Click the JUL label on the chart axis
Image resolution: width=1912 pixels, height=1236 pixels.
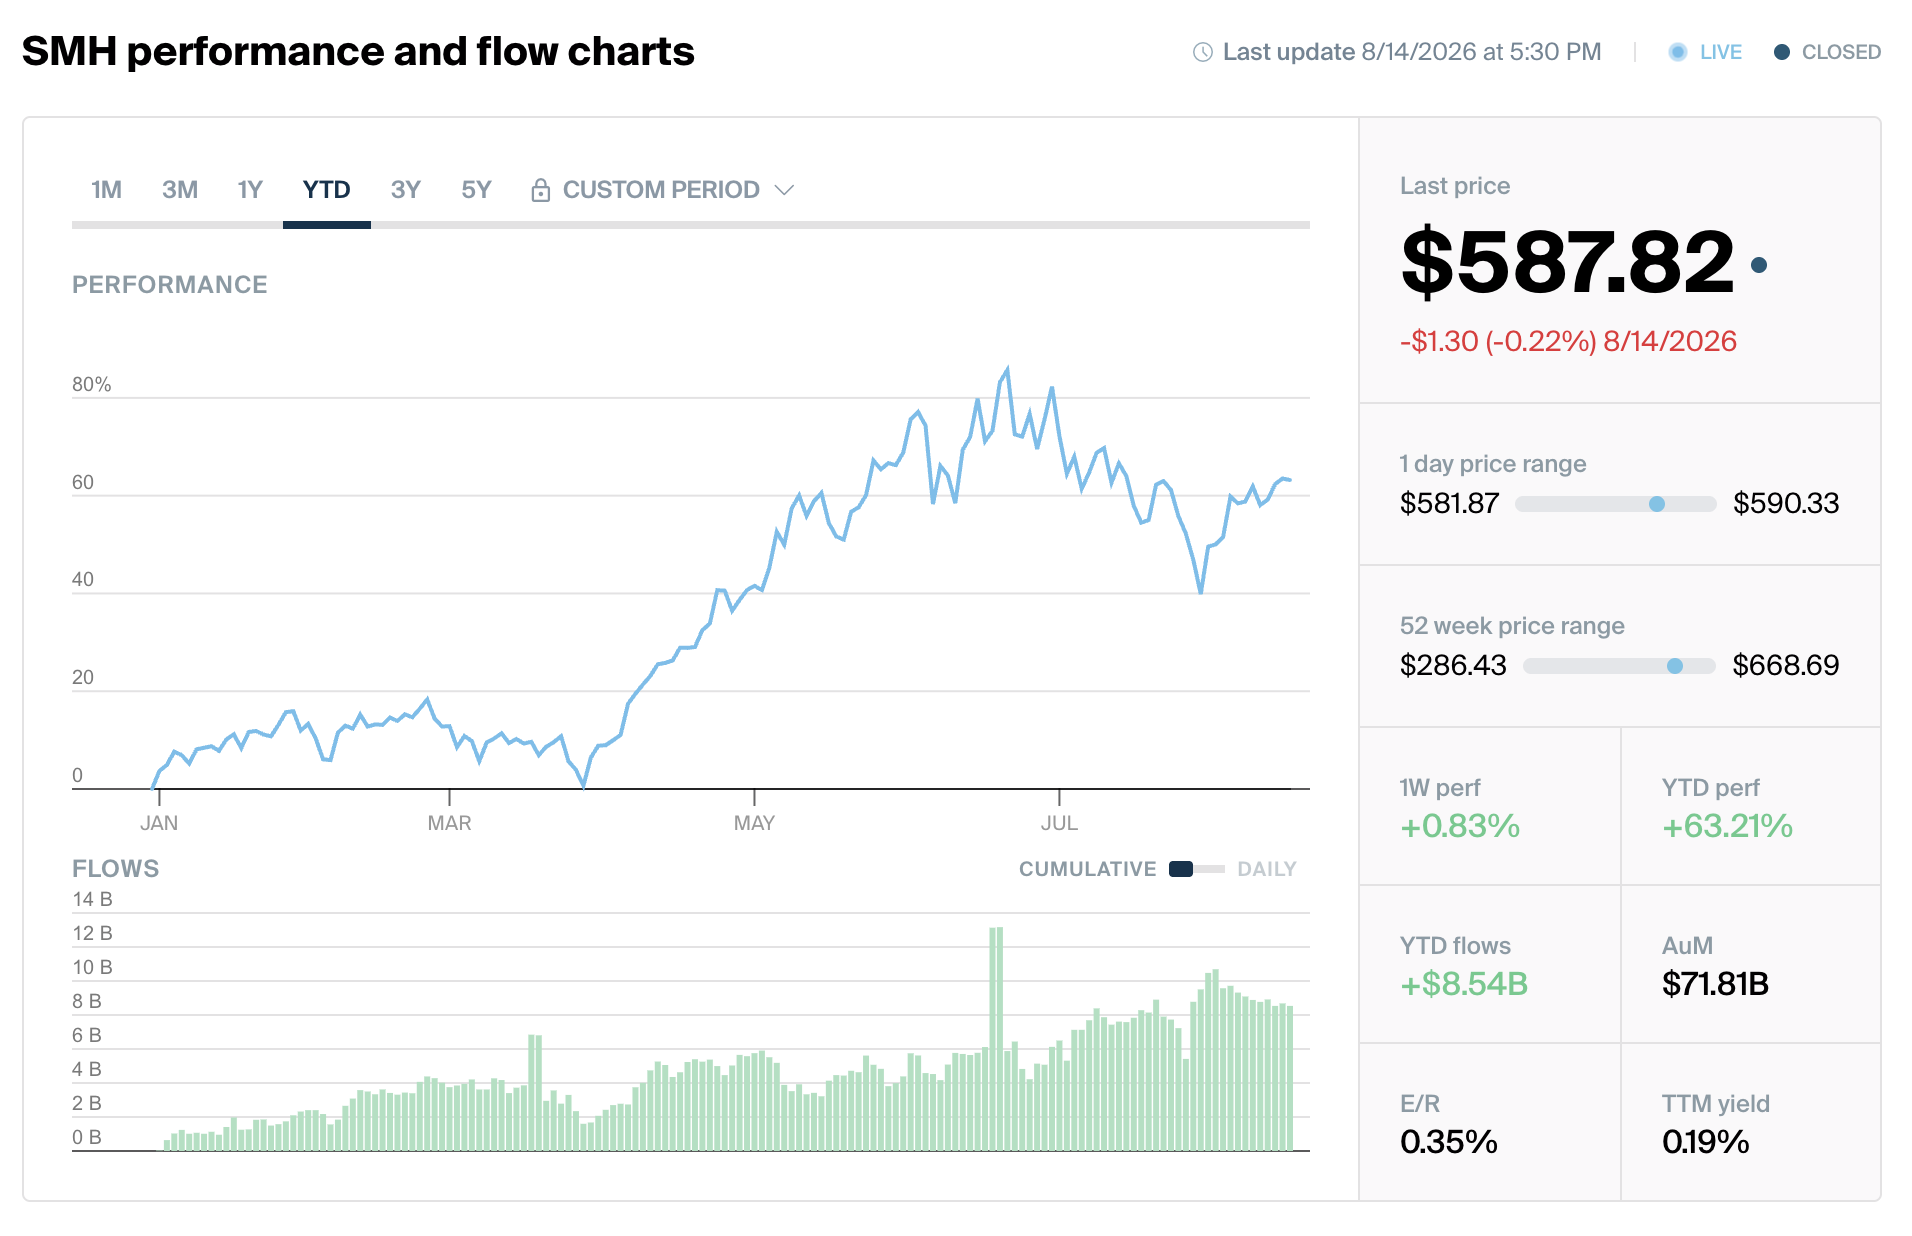[x=1059, y=823]
